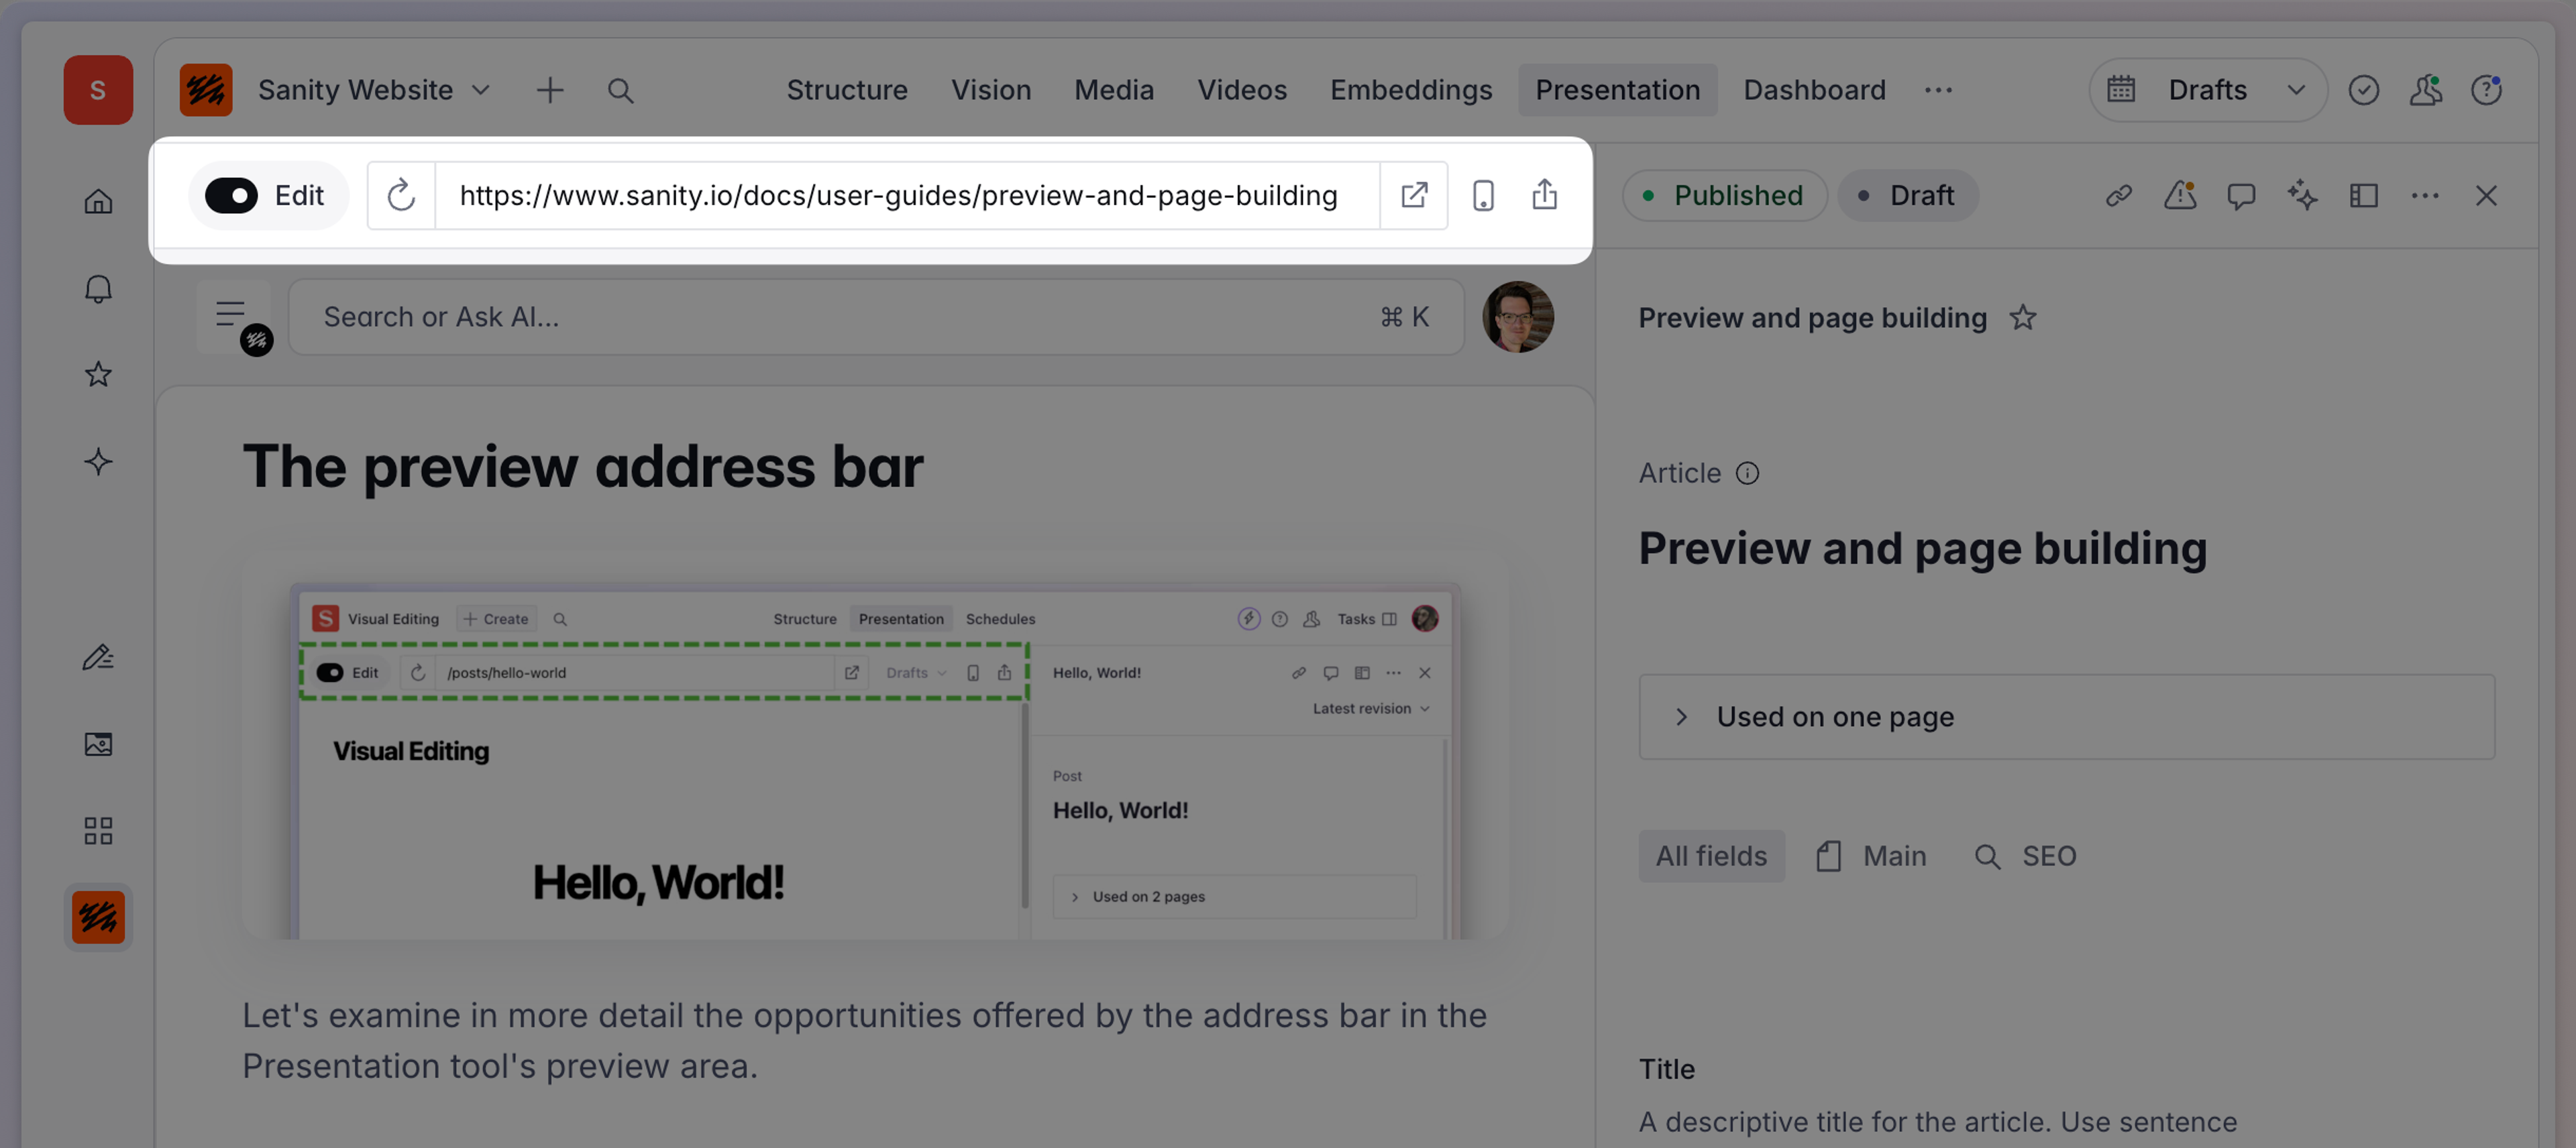2576x1148 pixels.
Task: Click the red S organization avatar
Action: pyautogui.click(x=98, y=90)
